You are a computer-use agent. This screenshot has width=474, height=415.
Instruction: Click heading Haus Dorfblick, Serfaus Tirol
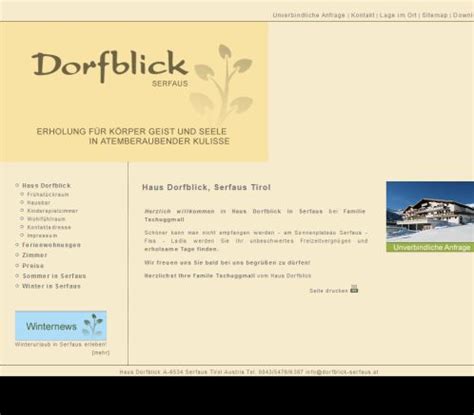coord(206,187)
